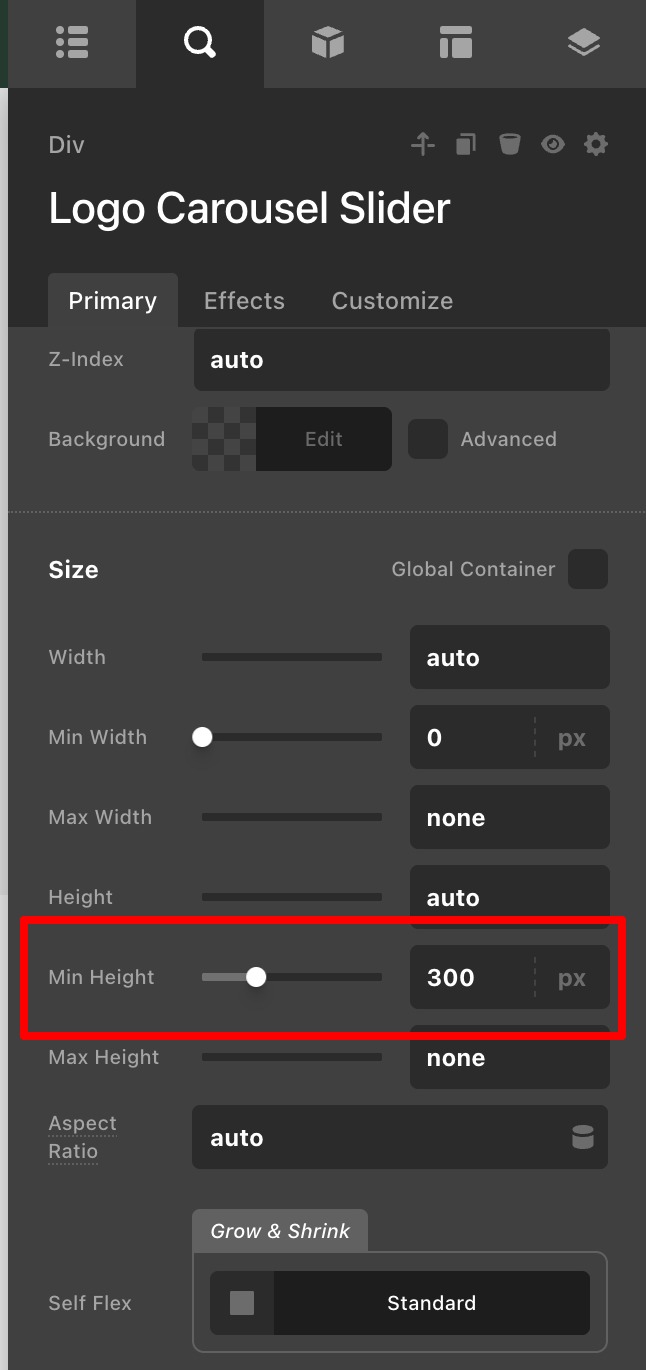Open Aspect Ratio dynamic content picker

[x=582, y=1138]
